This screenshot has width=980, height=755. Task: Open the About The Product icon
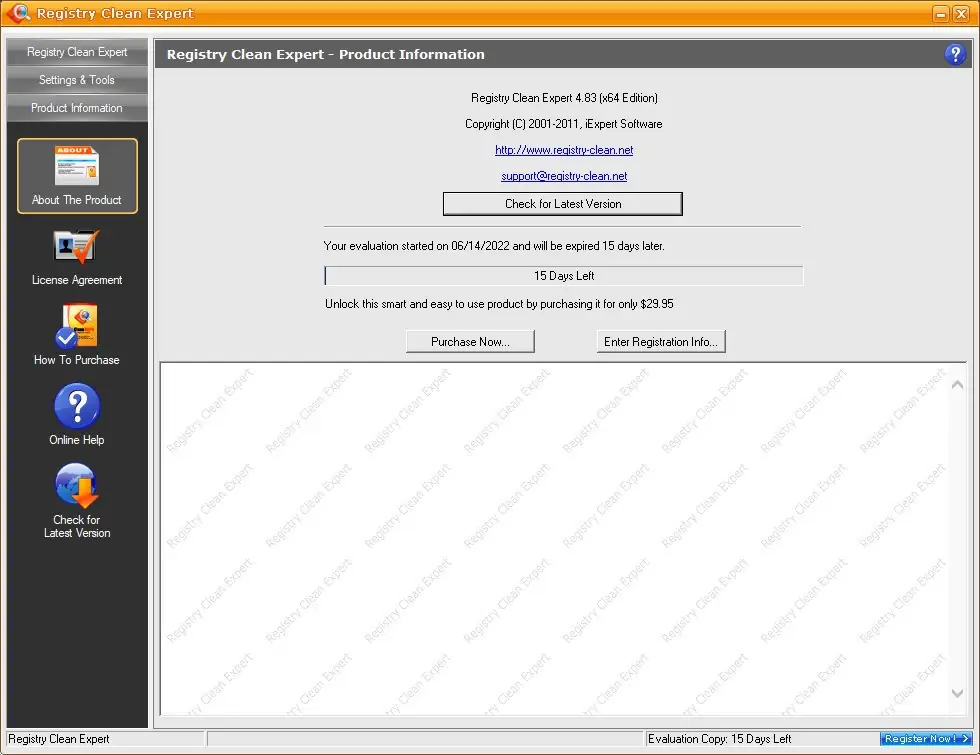(77, 176)
